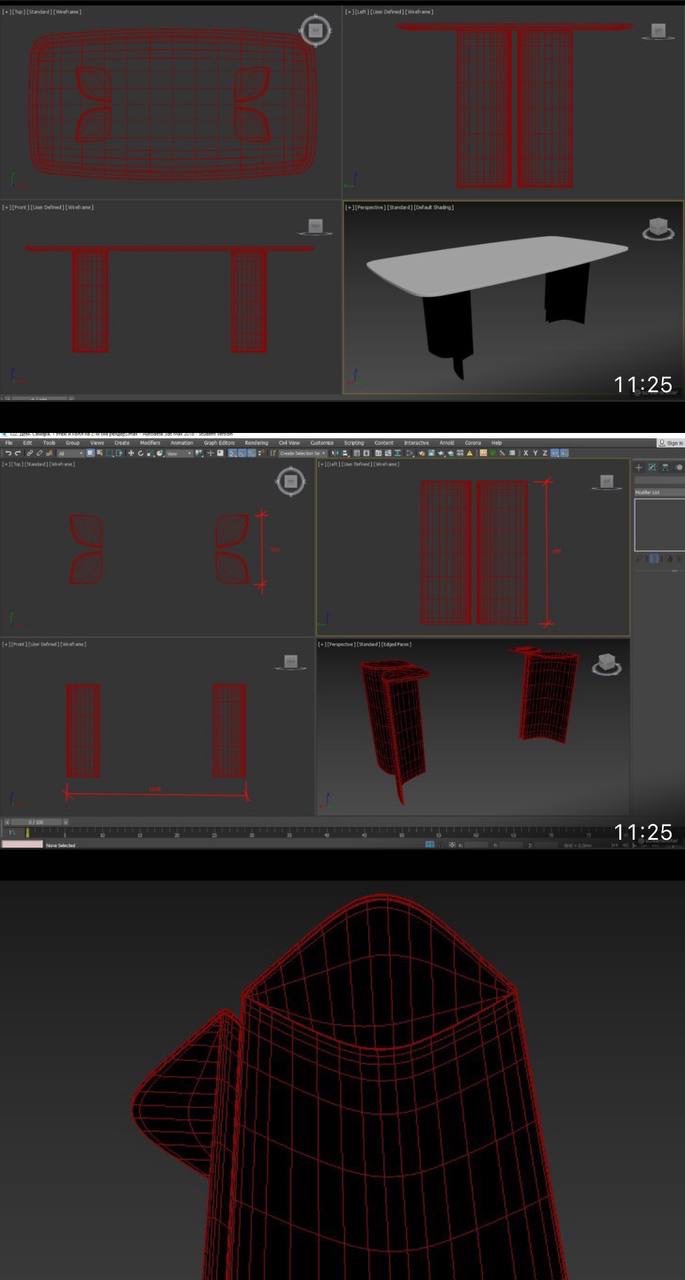Click the yellow triangle icon in the render toolbar
Viewport: 685px width, 1280px height.
pos(469,453)
